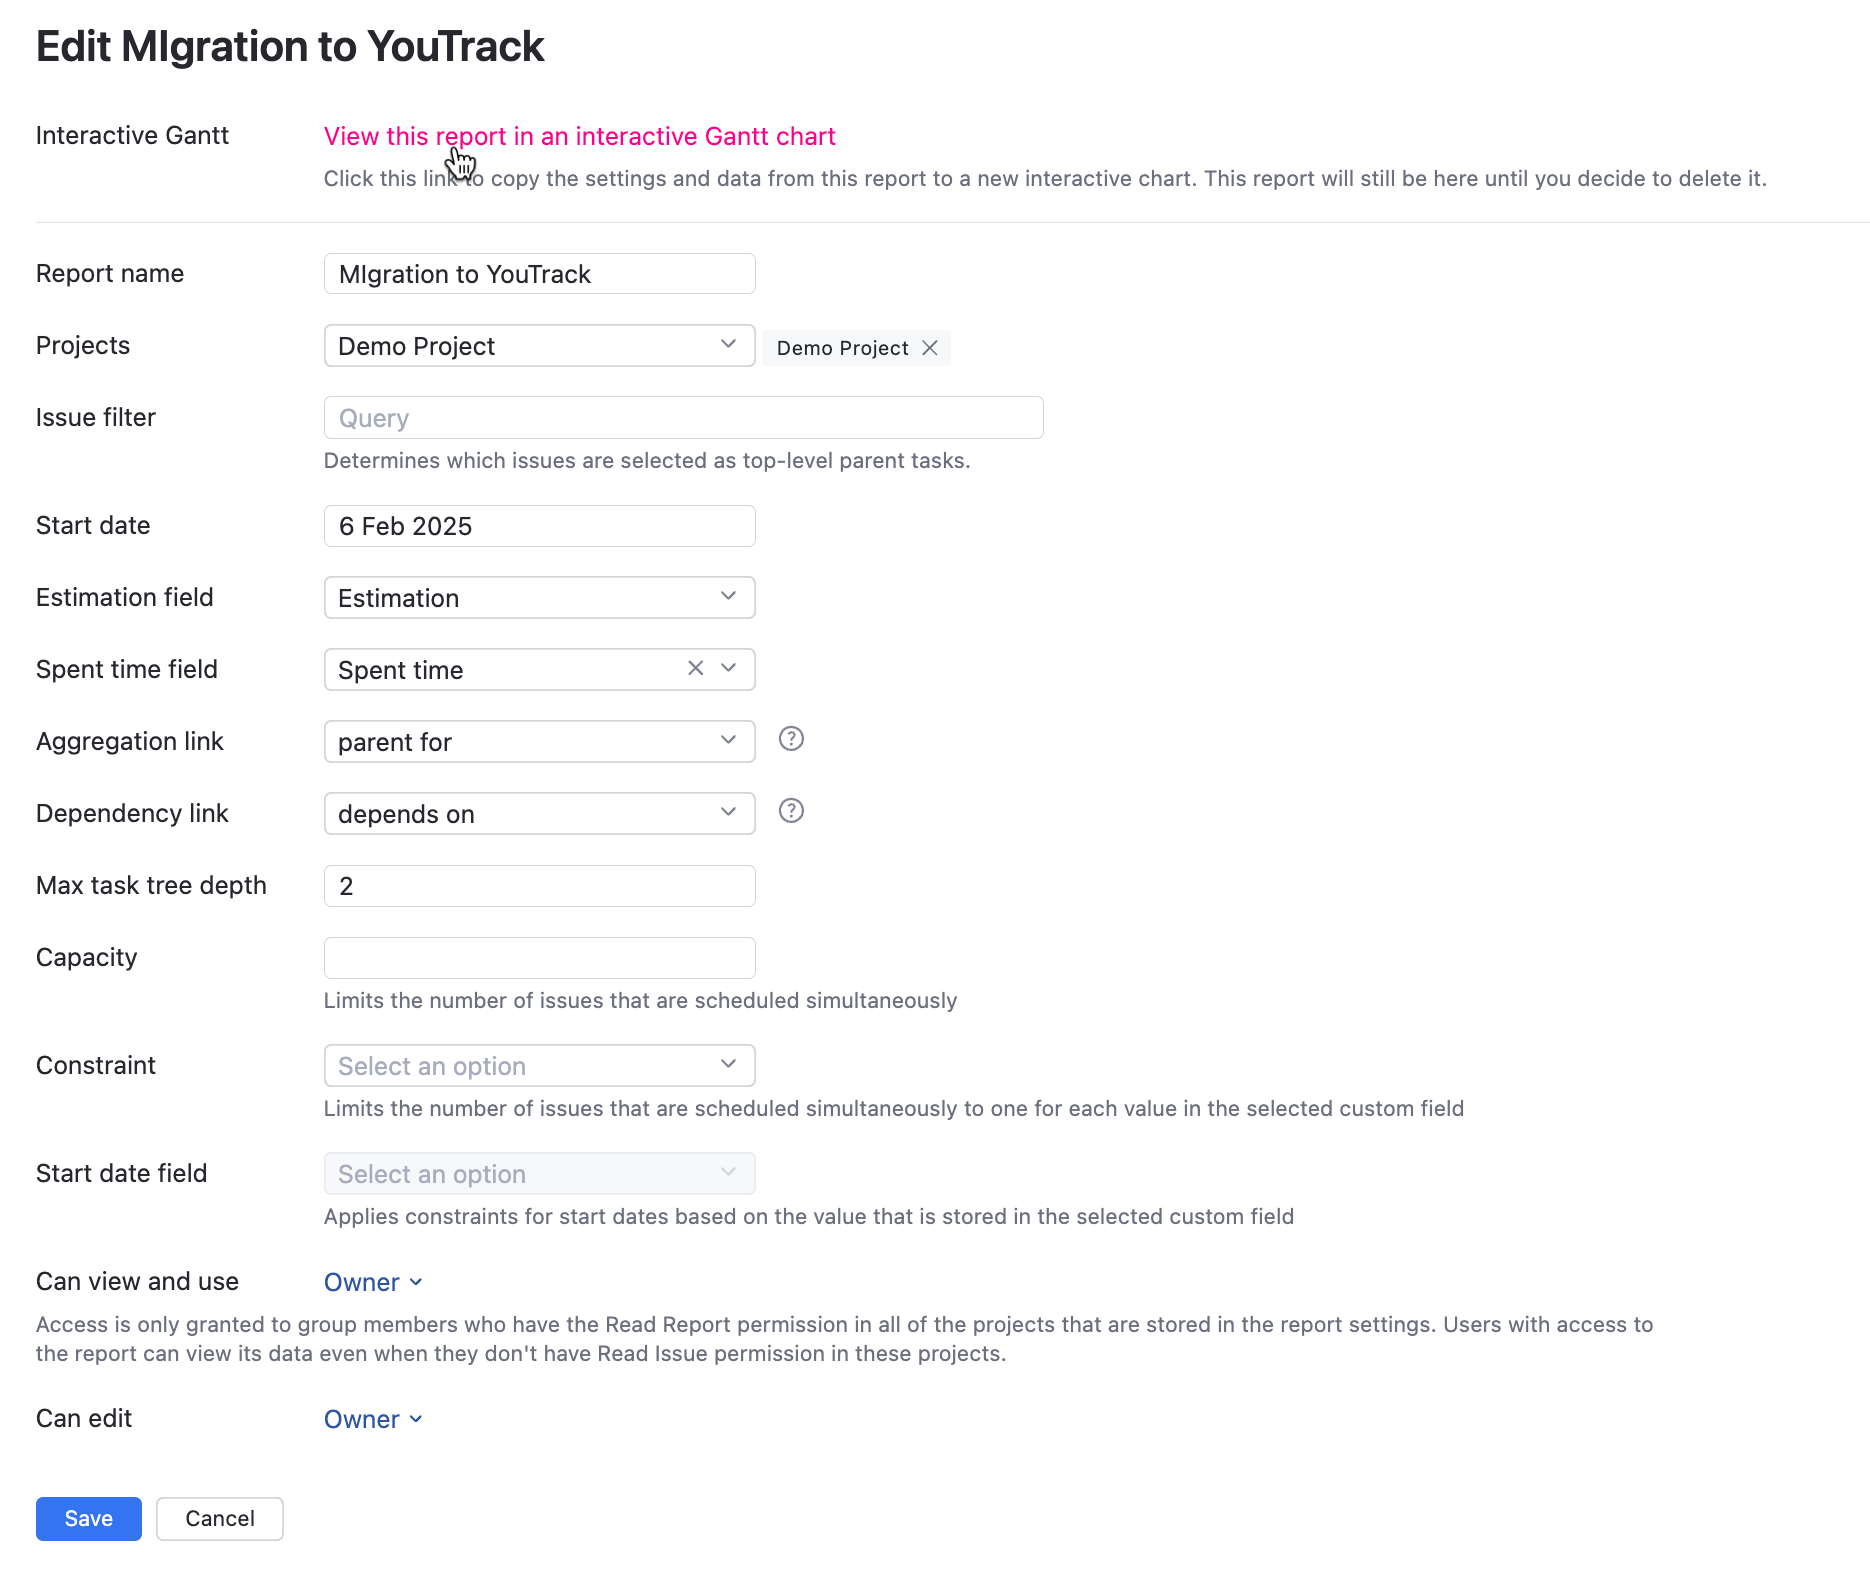The width and height of the screenshot is (1870, 1594).
Task: Open the Spent time field dropdown arrow
Action: coord(729,668)
